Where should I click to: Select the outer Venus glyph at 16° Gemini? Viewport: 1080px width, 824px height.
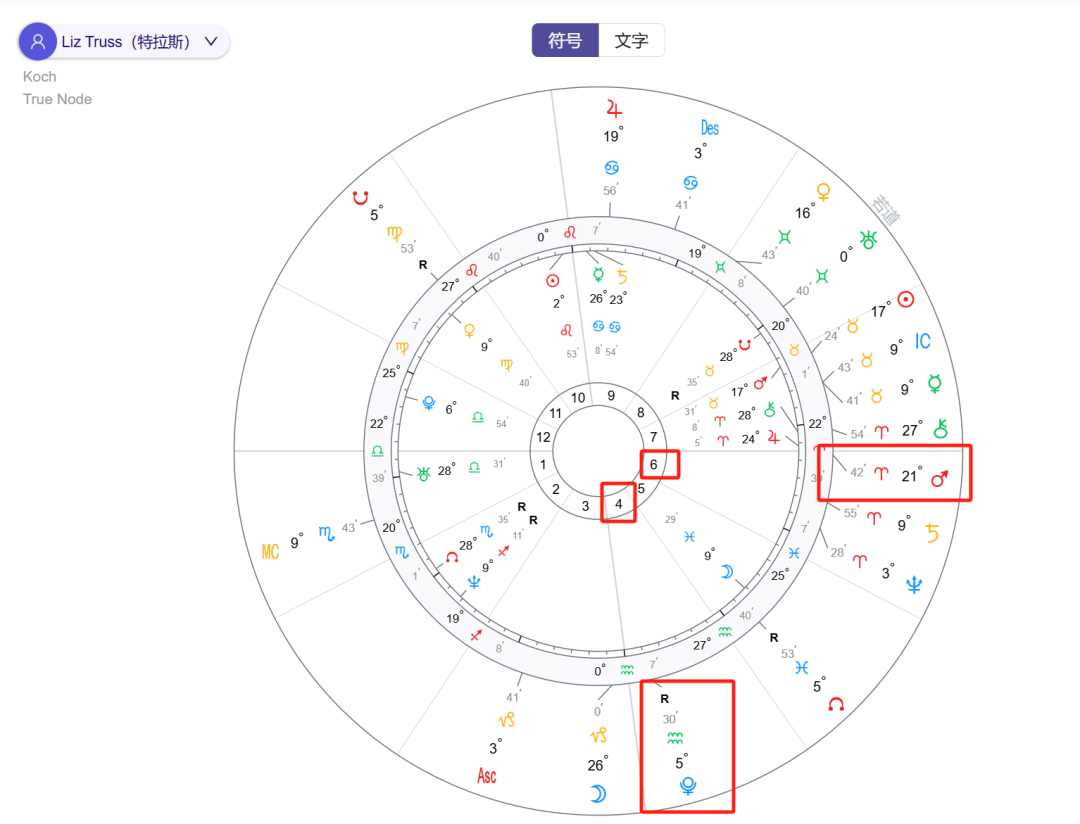click(x=823, y=191)
